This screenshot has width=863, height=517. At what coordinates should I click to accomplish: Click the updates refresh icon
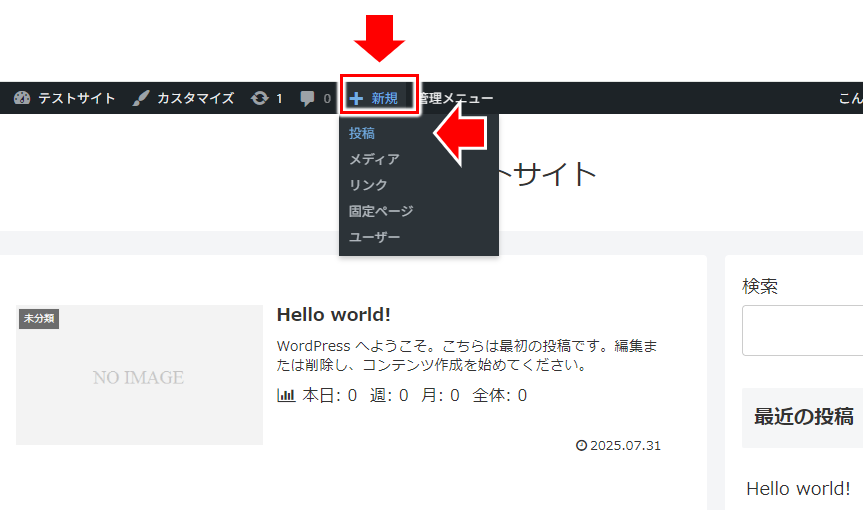pyautogui.click(x=260, y=98)
